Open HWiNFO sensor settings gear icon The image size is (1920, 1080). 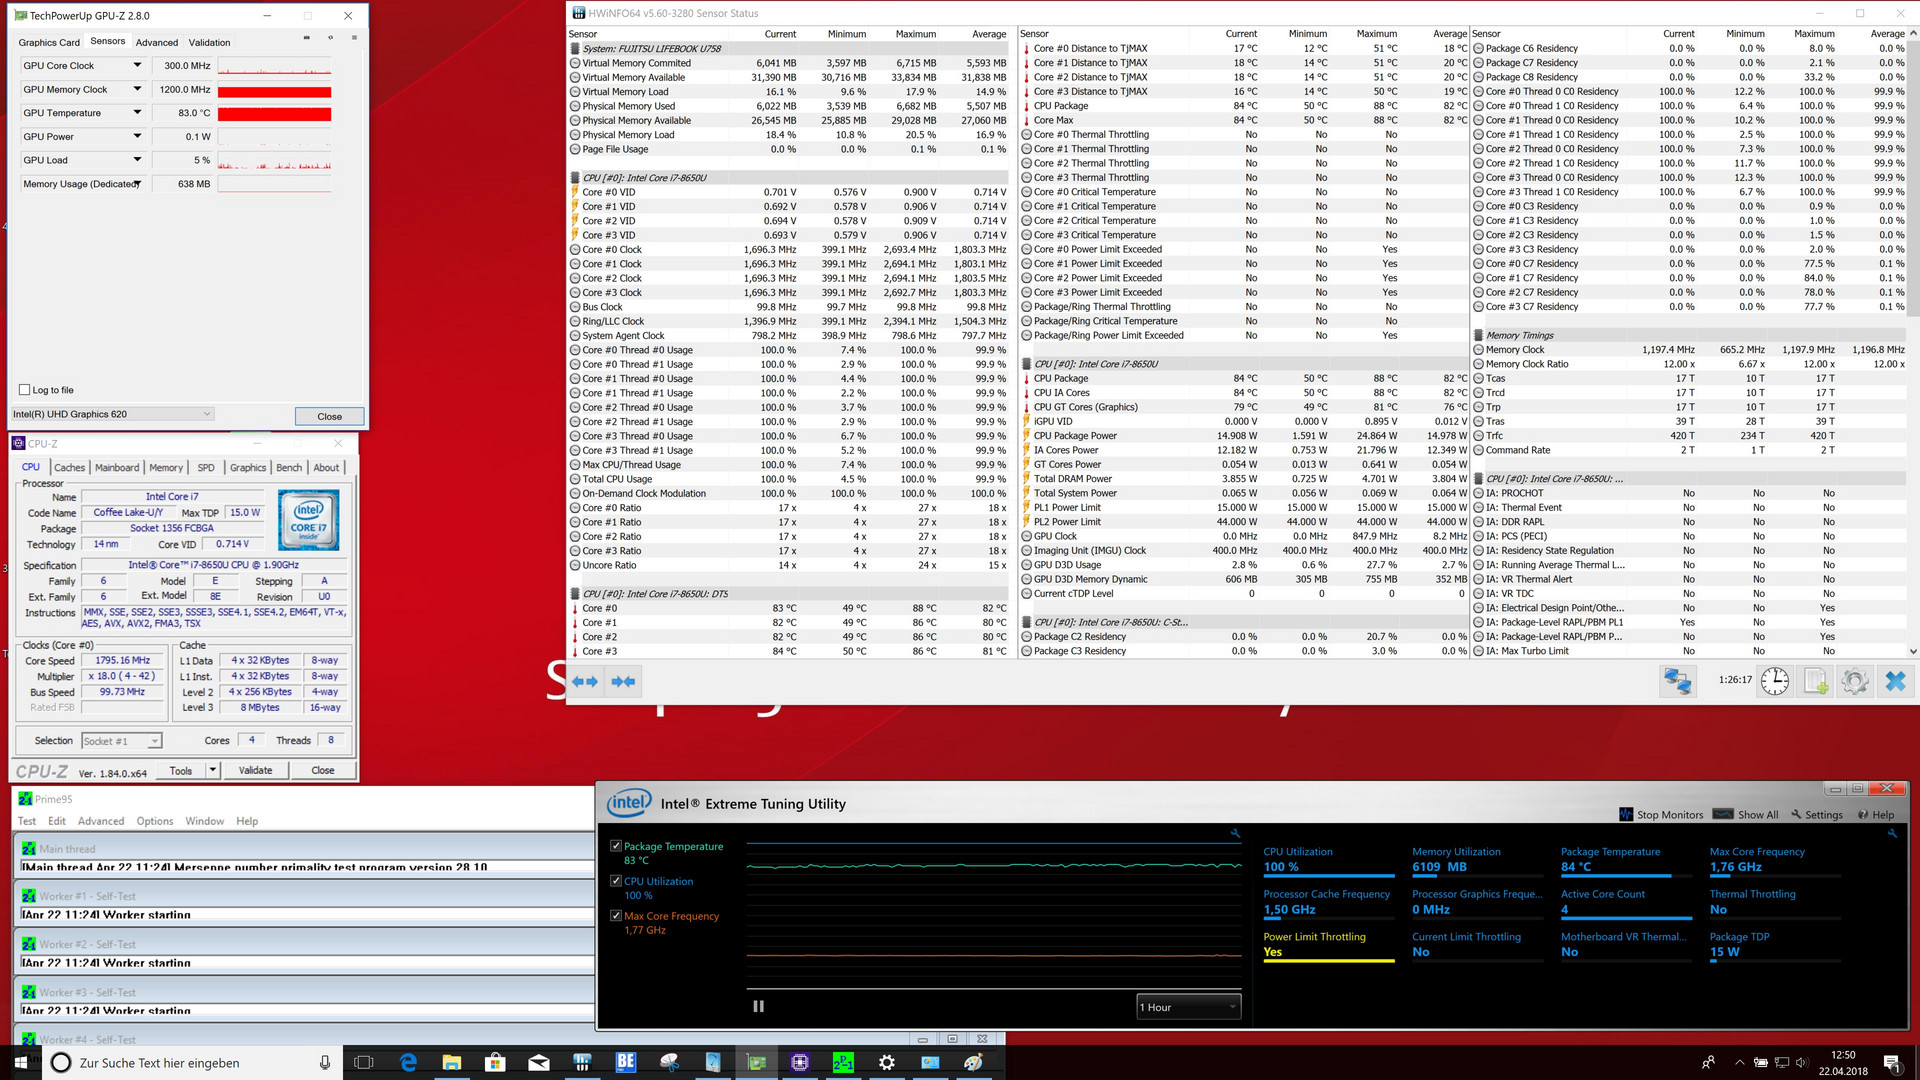click(x=1855, y=682)
